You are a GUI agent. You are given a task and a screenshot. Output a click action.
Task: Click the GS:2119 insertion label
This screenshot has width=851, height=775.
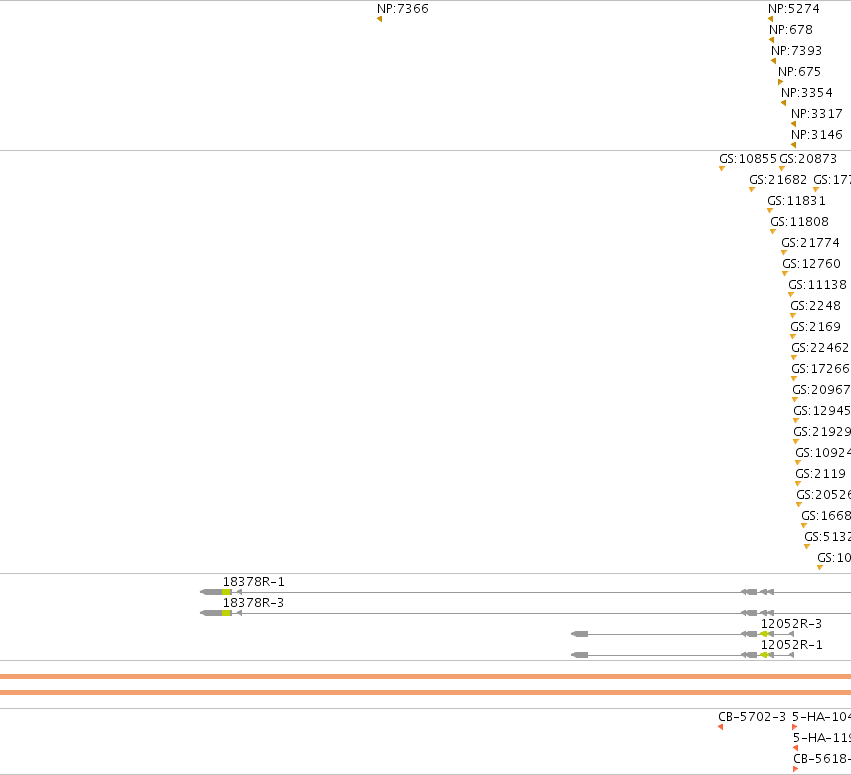pos(820,474)
